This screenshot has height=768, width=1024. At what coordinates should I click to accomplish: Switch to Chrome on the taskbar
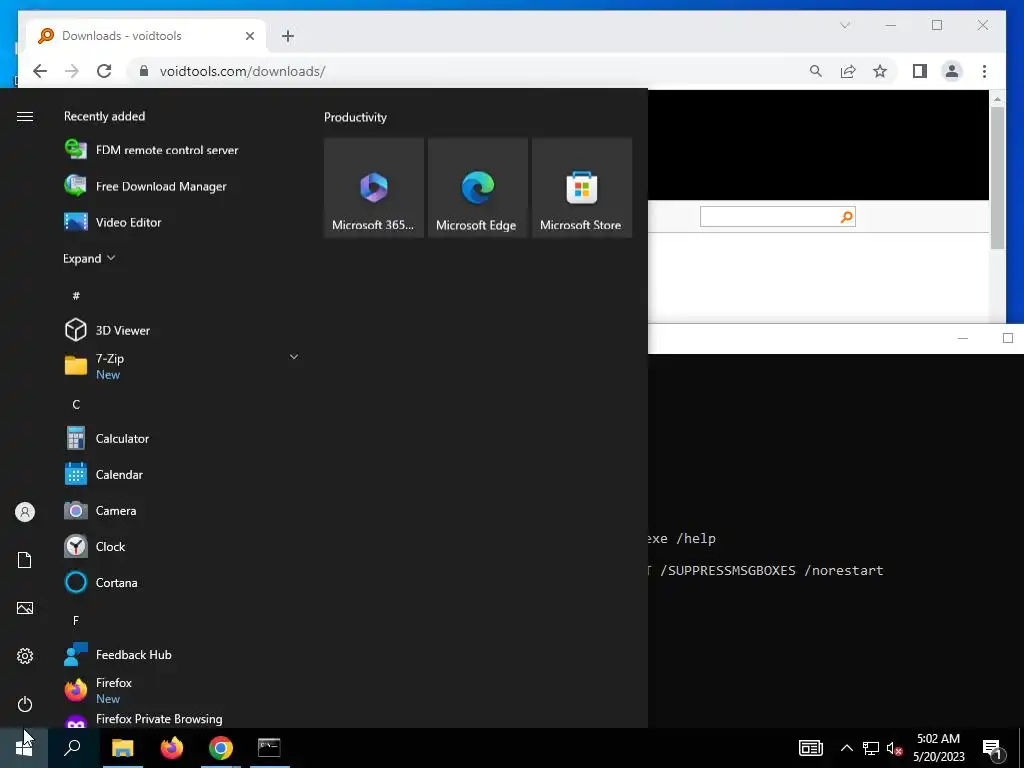pyautogui.click(x=221, y=748)
